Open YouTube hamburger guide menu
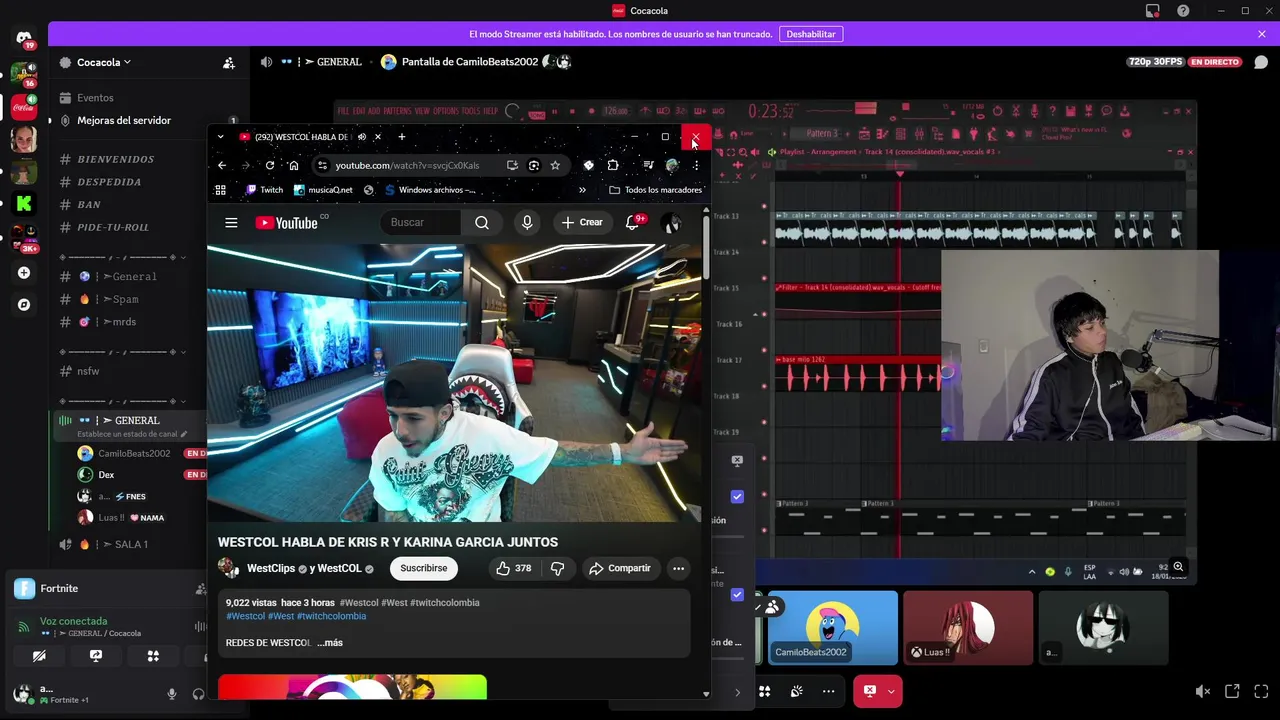The width and height of the screenshot is (1280, 720). pos(231,223)
